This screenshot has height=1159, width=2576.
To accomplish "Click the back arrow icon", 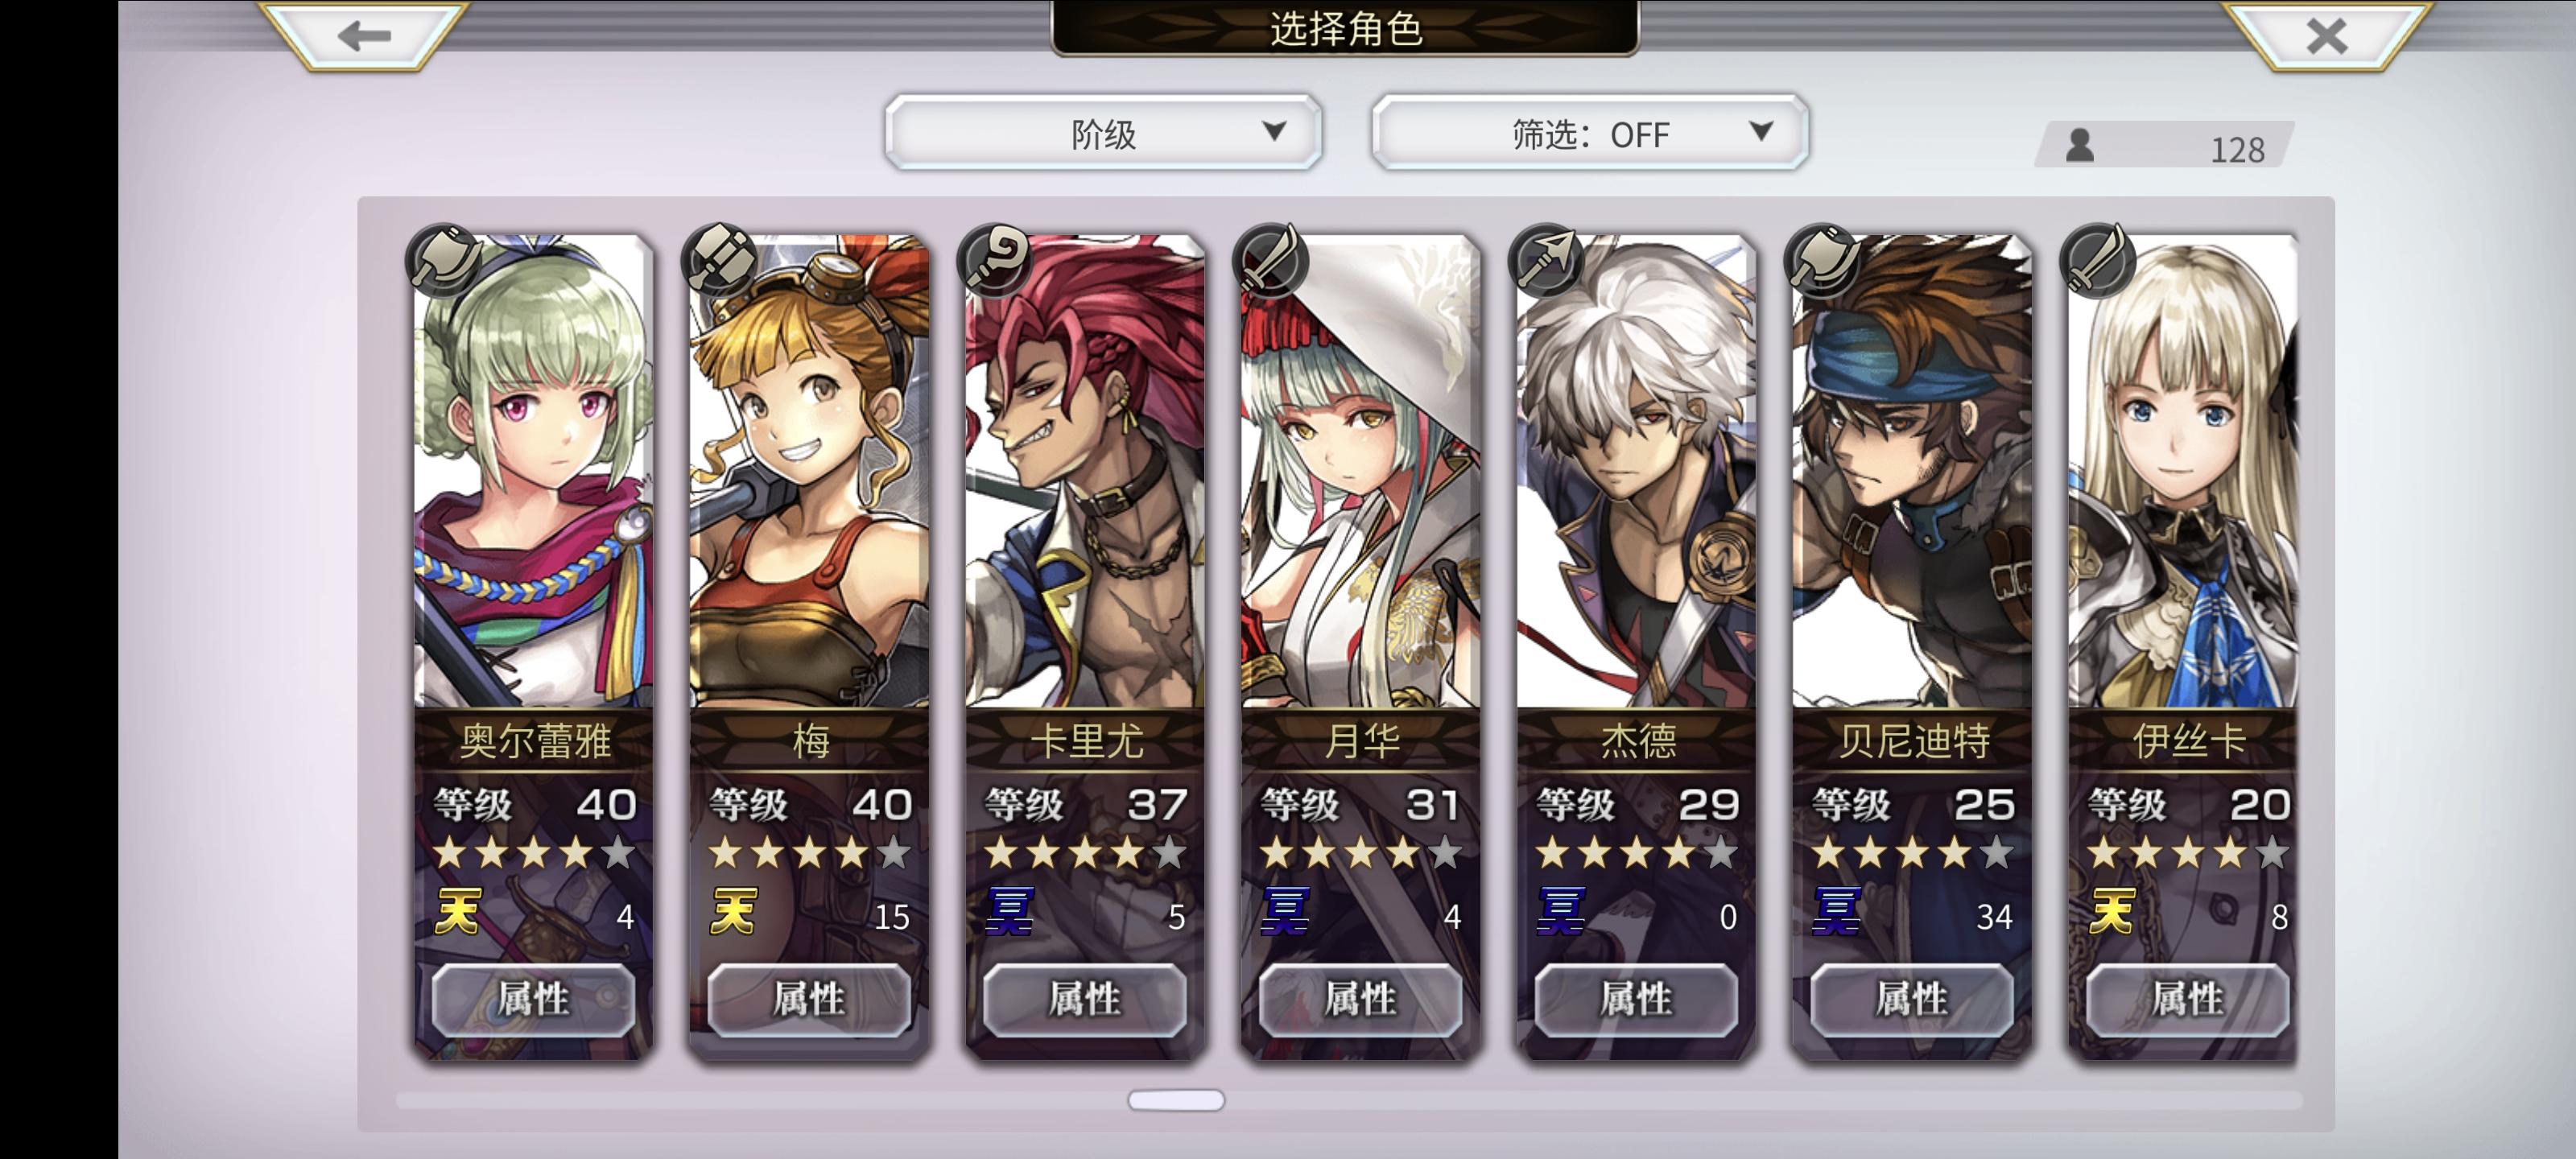I will click(364, 36).
